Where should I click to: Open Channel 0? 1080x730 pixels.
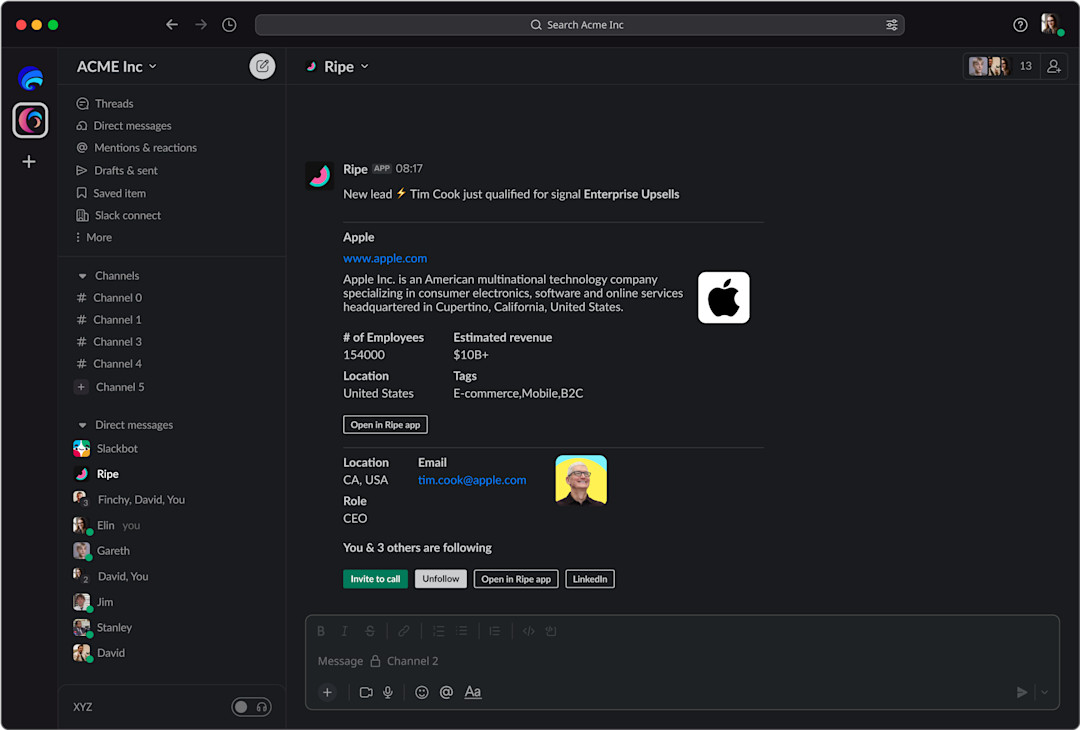click(x=109, y=298)
